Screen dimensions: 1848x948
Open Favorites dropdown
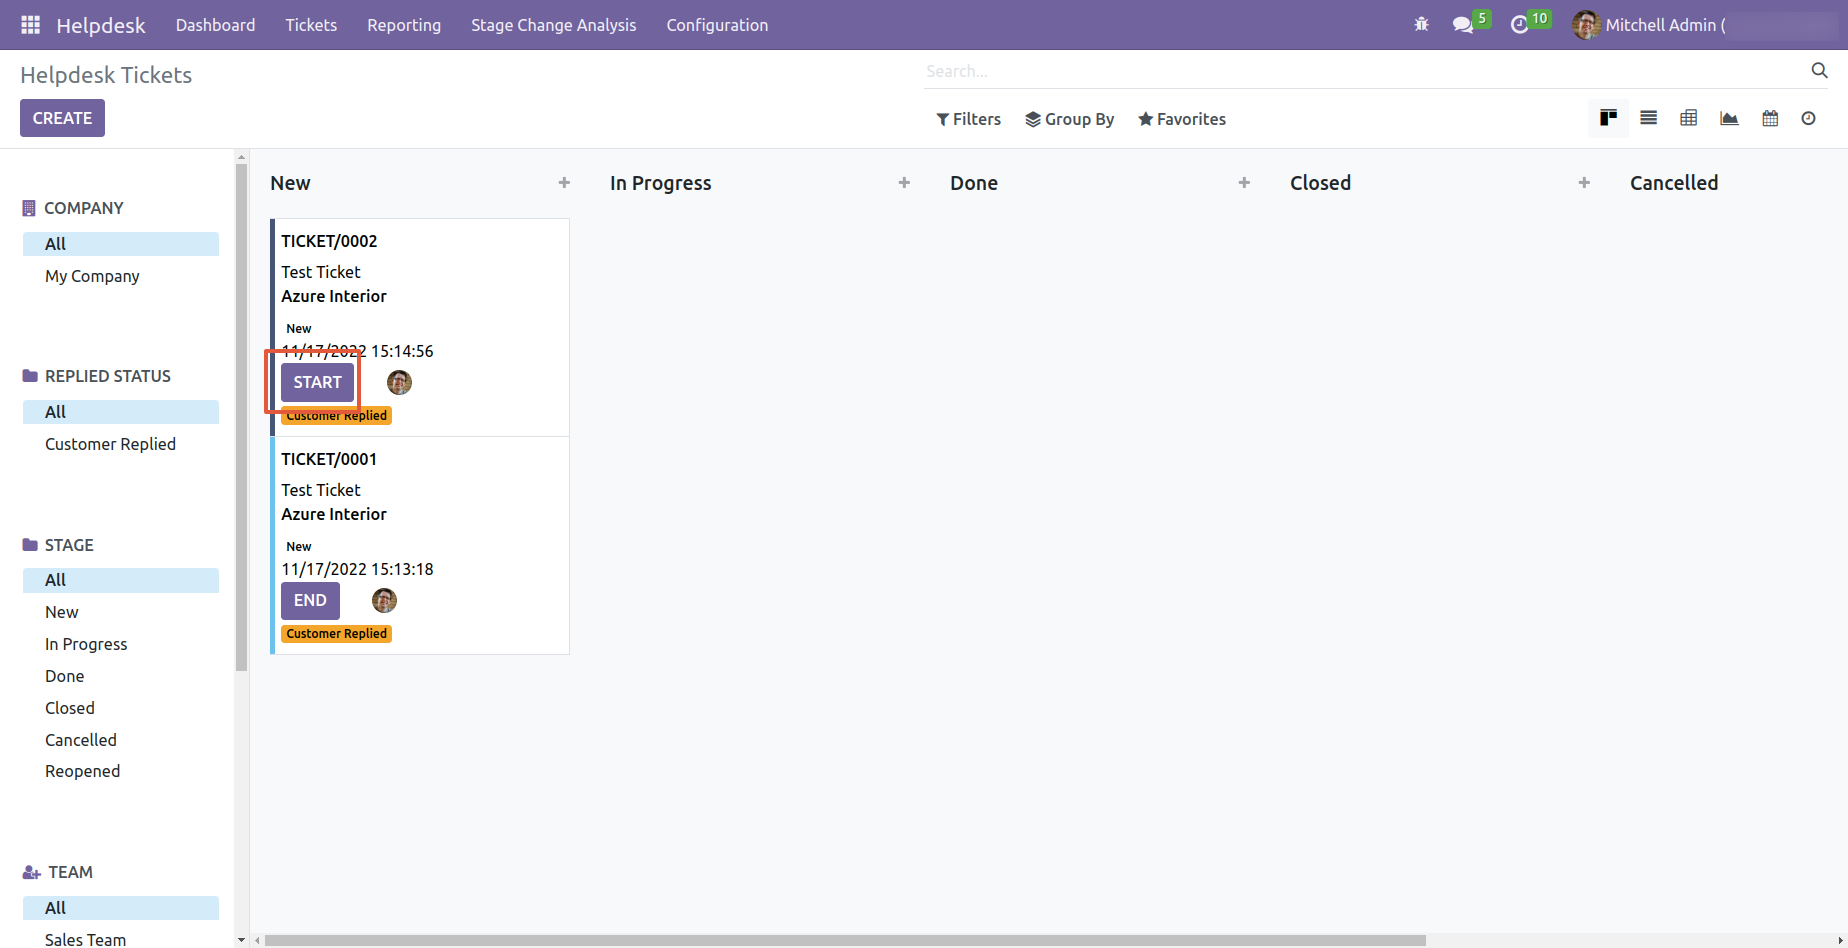tap(1182, 119)
